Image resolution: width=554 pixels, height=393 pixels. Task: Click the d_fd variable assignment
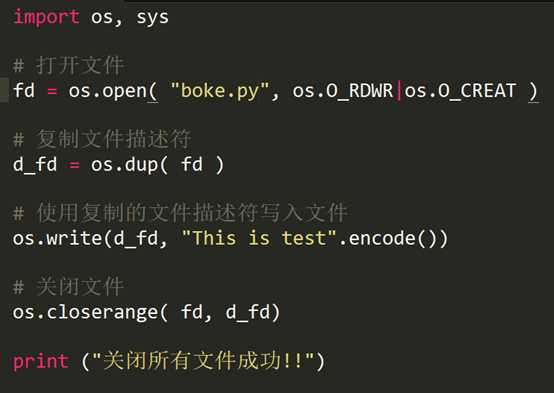click(x=35, y=165)
